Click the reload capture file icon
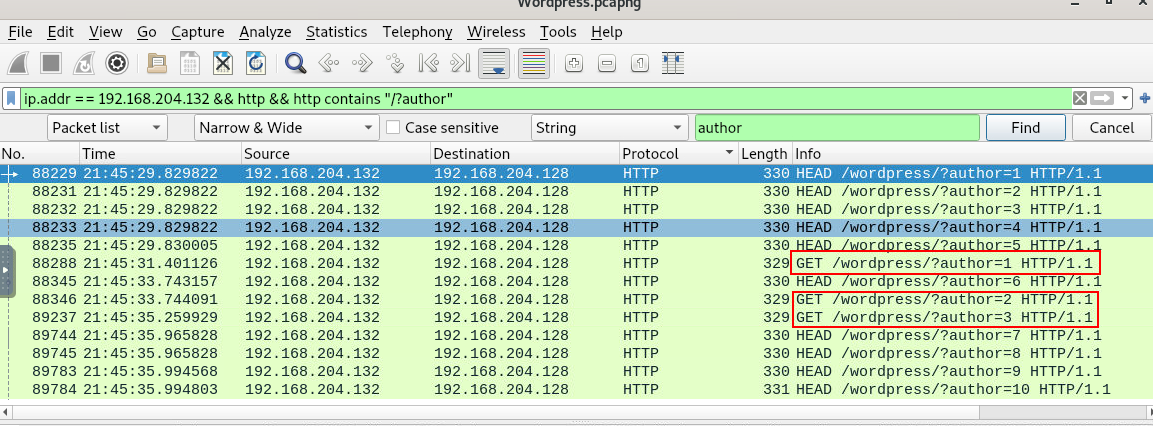Viewport: 1153px width, 426px height. 256,63
